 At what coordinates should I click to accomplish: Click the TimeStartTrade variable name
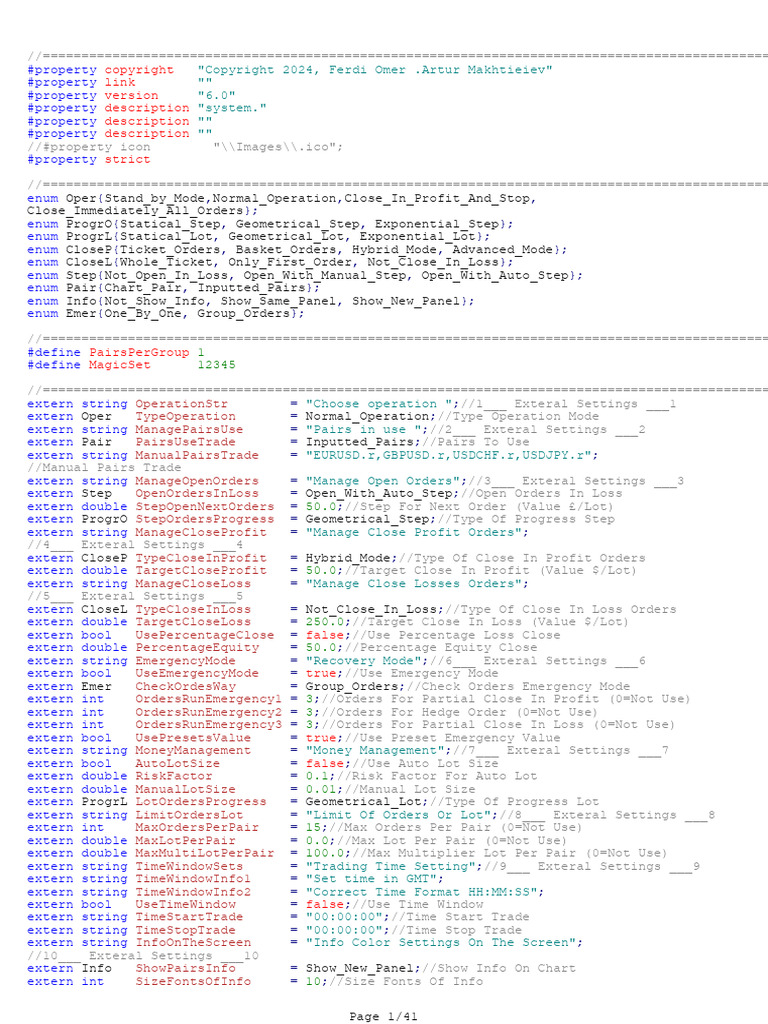point(189,918)
